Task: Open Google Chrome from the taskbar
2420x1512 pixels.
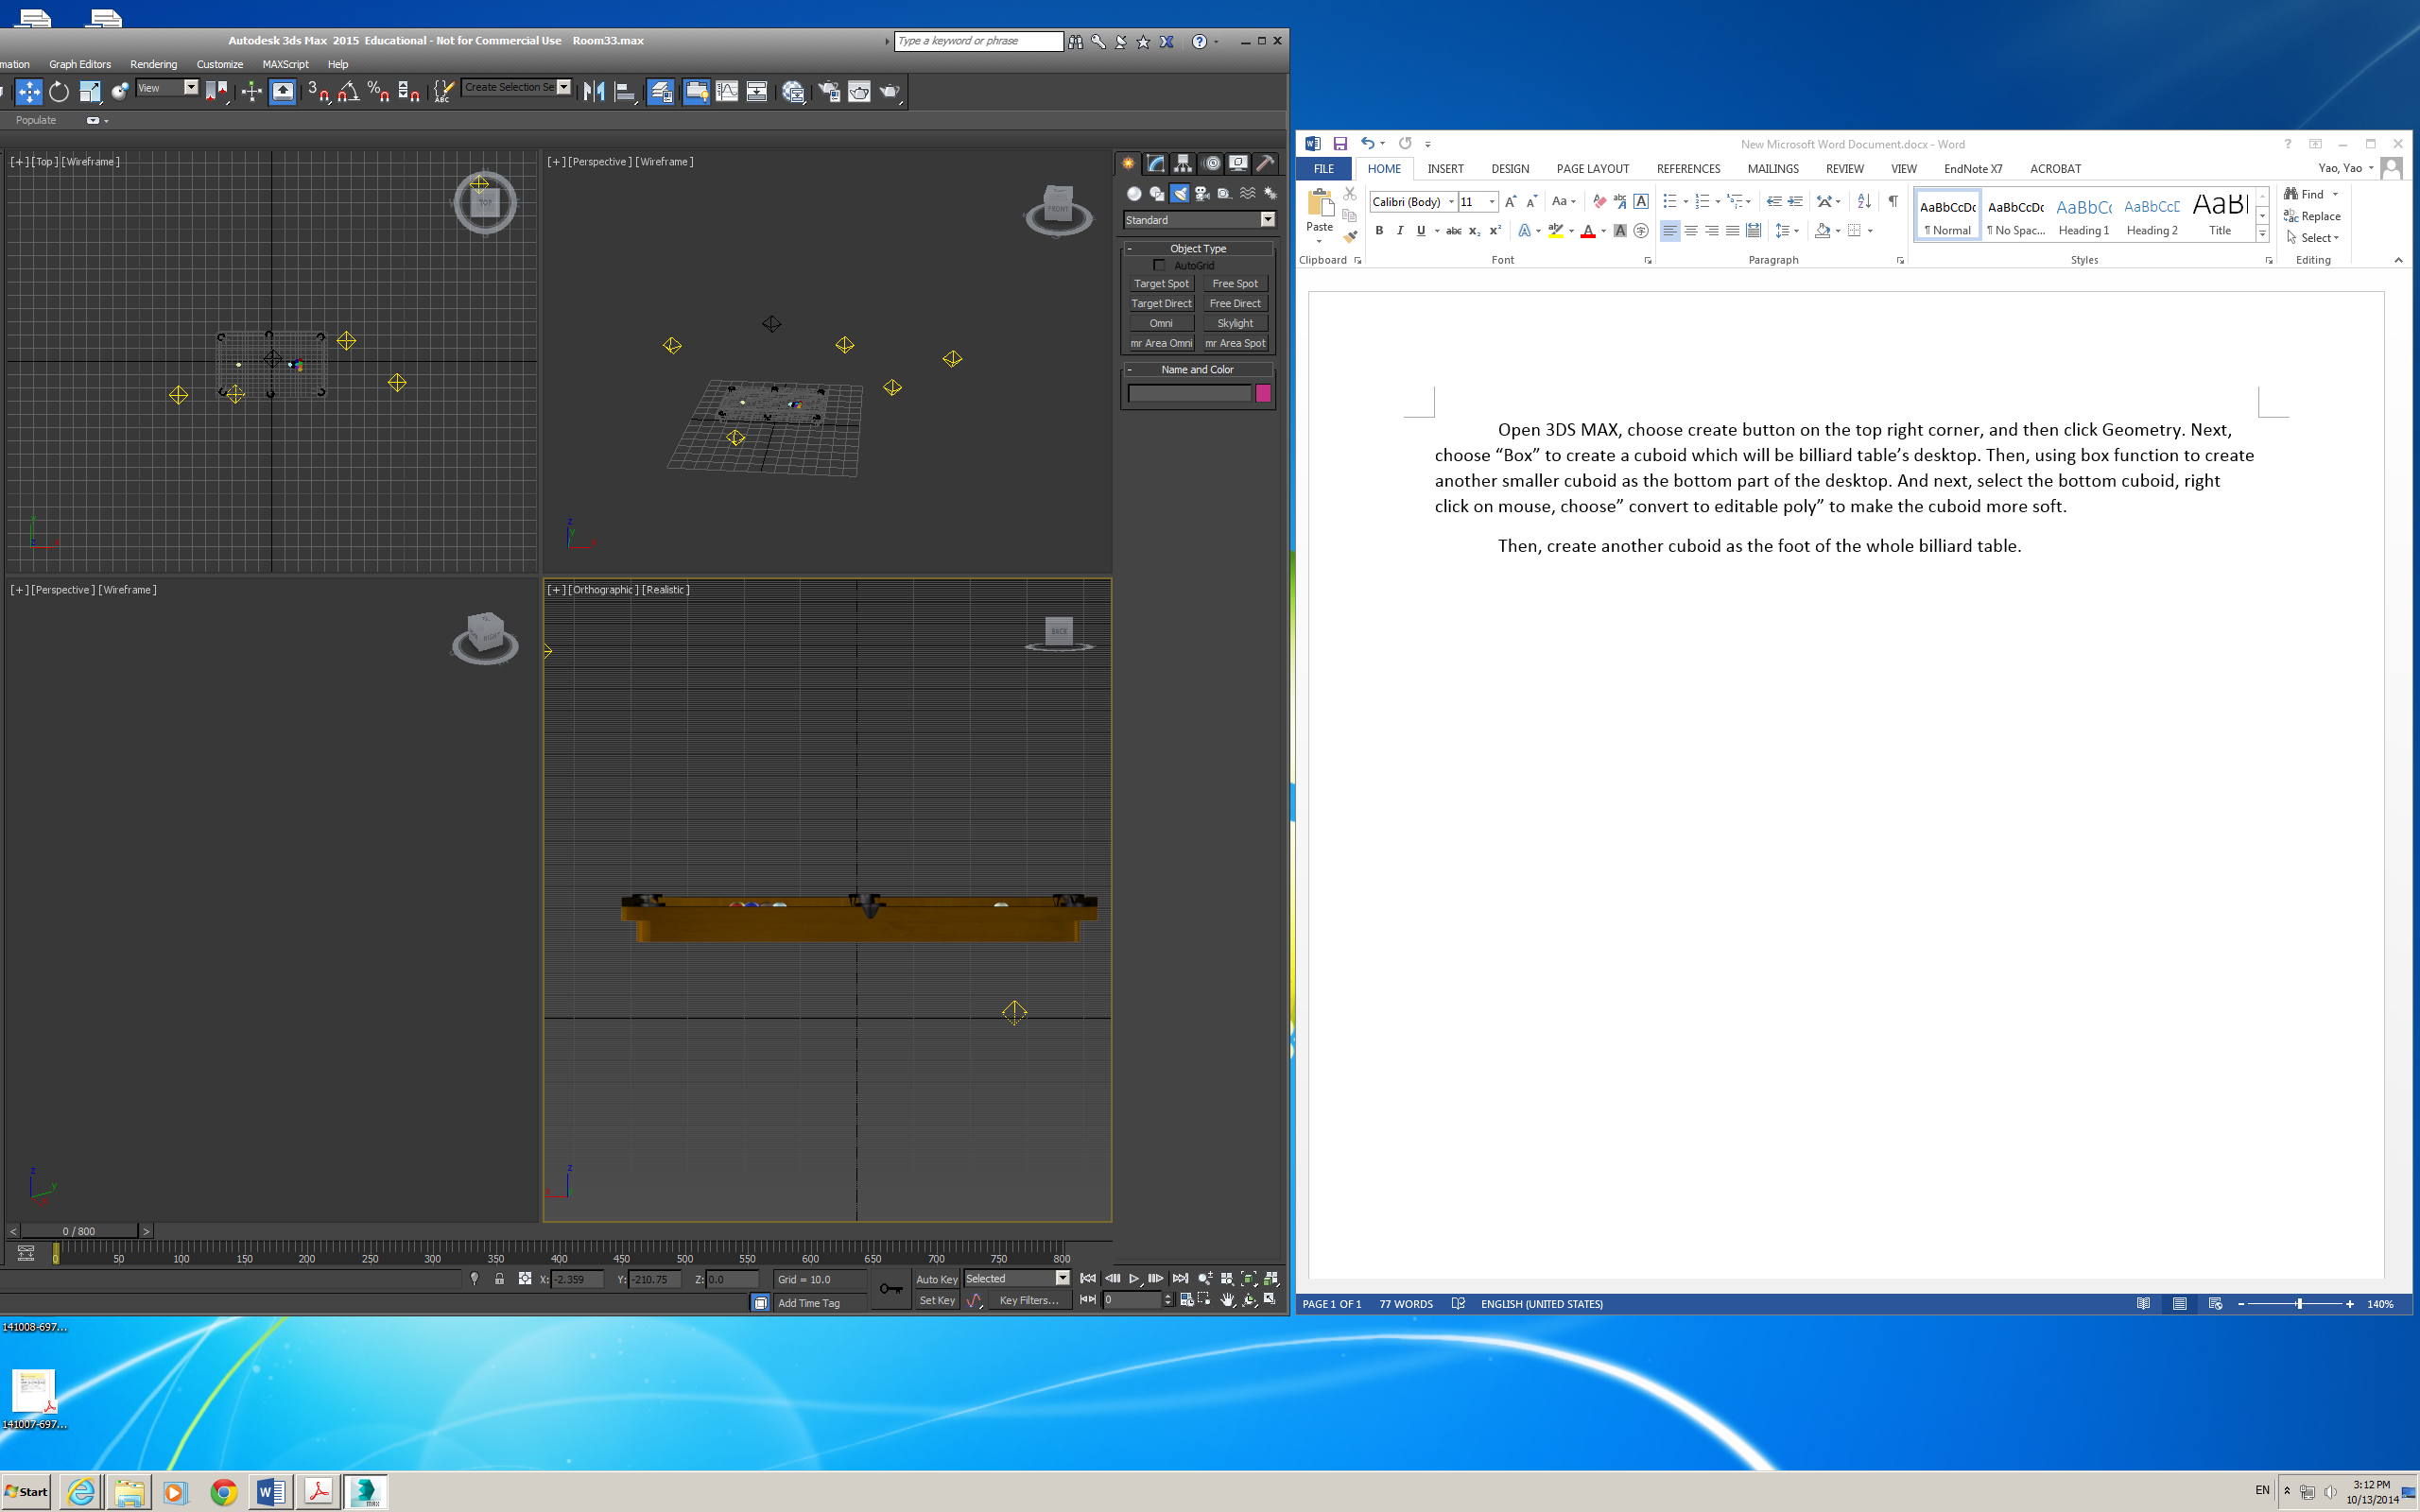Action: coord(224,1492)
